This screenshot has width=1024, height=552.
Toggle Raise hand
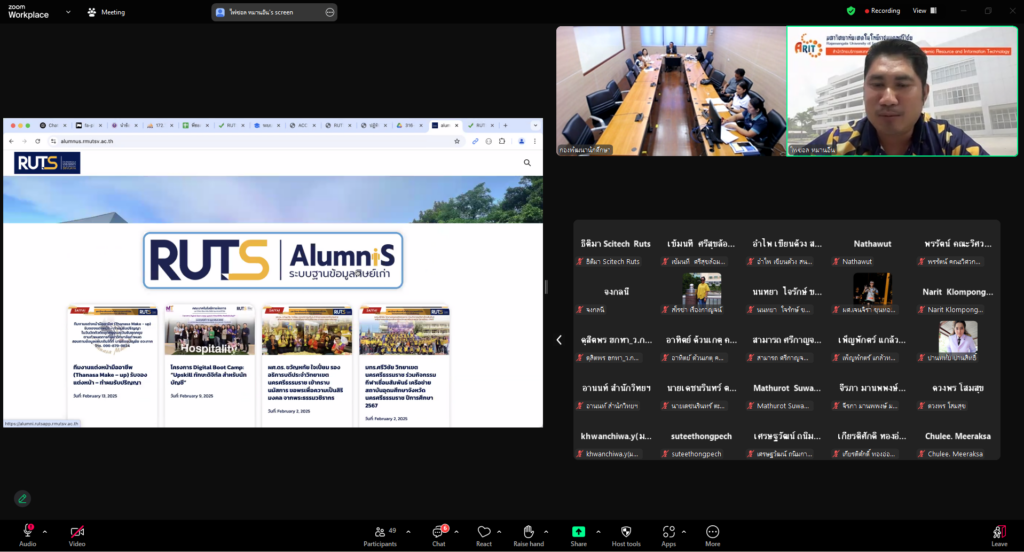point(528,532)
